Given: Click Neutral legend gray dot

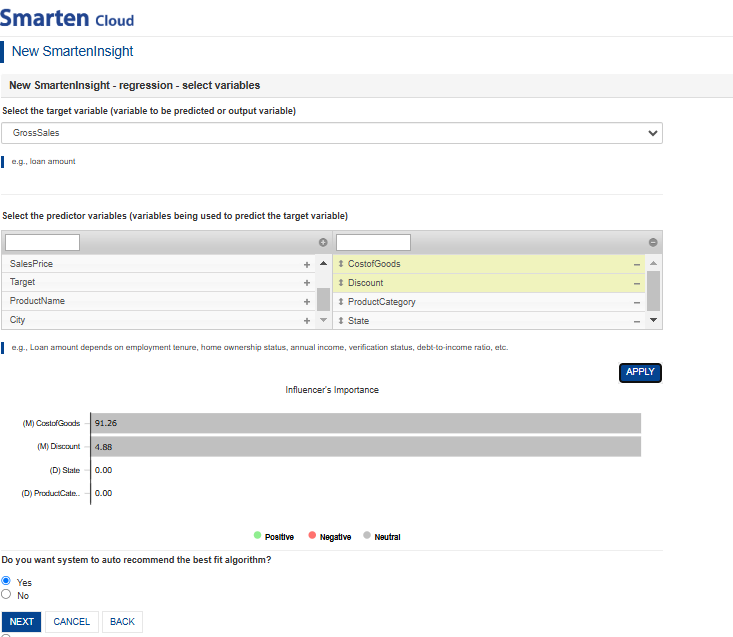Looking at the screenshot, I should [x=367, y=535].
